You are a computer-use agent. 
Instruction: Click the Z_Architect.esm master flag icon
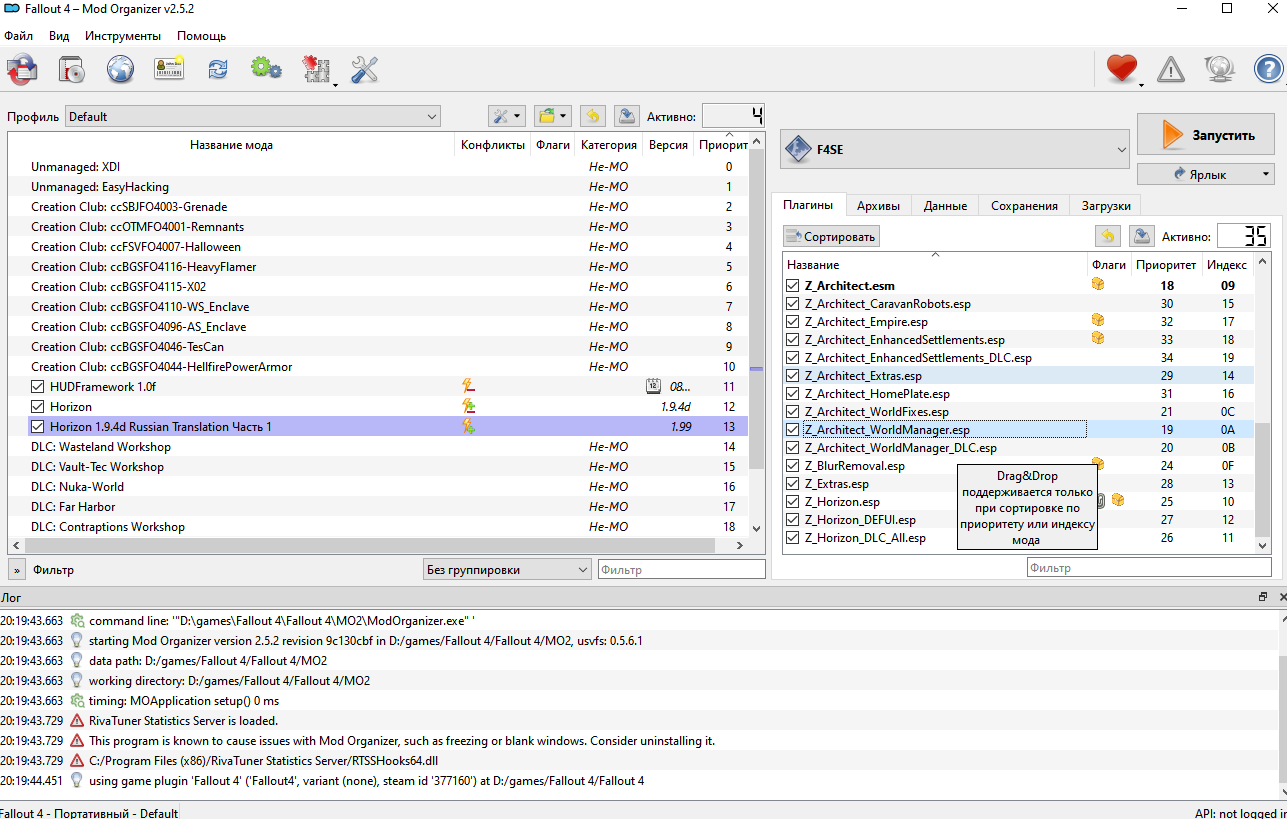[x=1098, y=285]
